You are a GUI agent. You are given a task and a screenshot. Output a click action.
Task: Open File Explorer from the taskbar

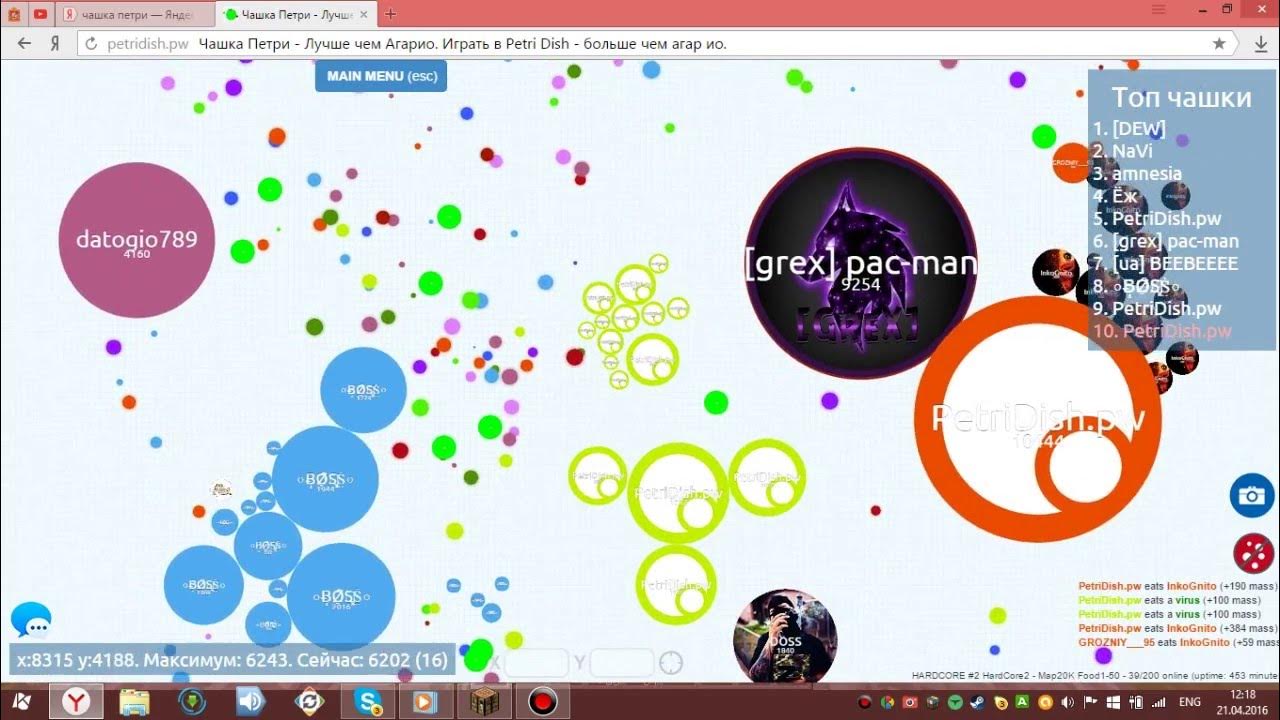134,702
